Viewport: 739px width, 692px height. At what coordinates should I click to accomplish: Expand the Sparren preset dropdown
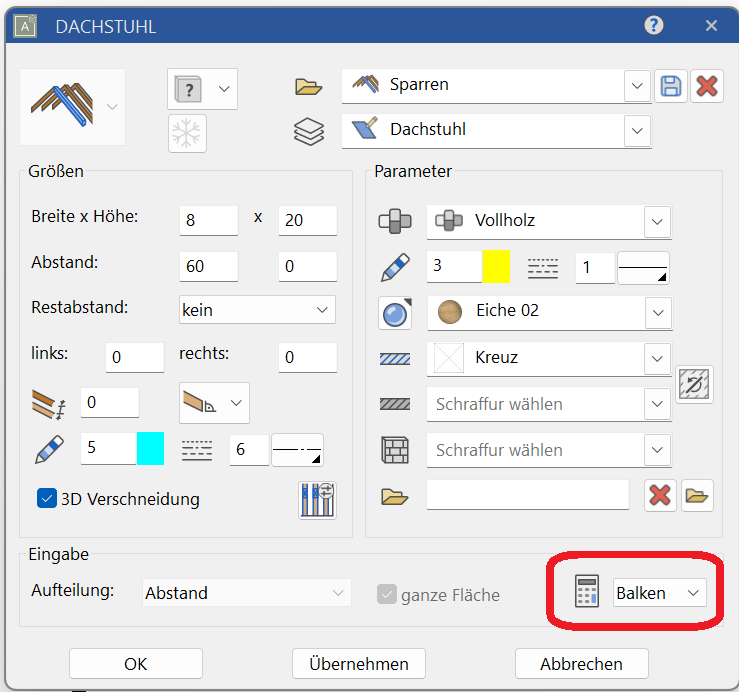pyautogui.click(x=637, y=86)
